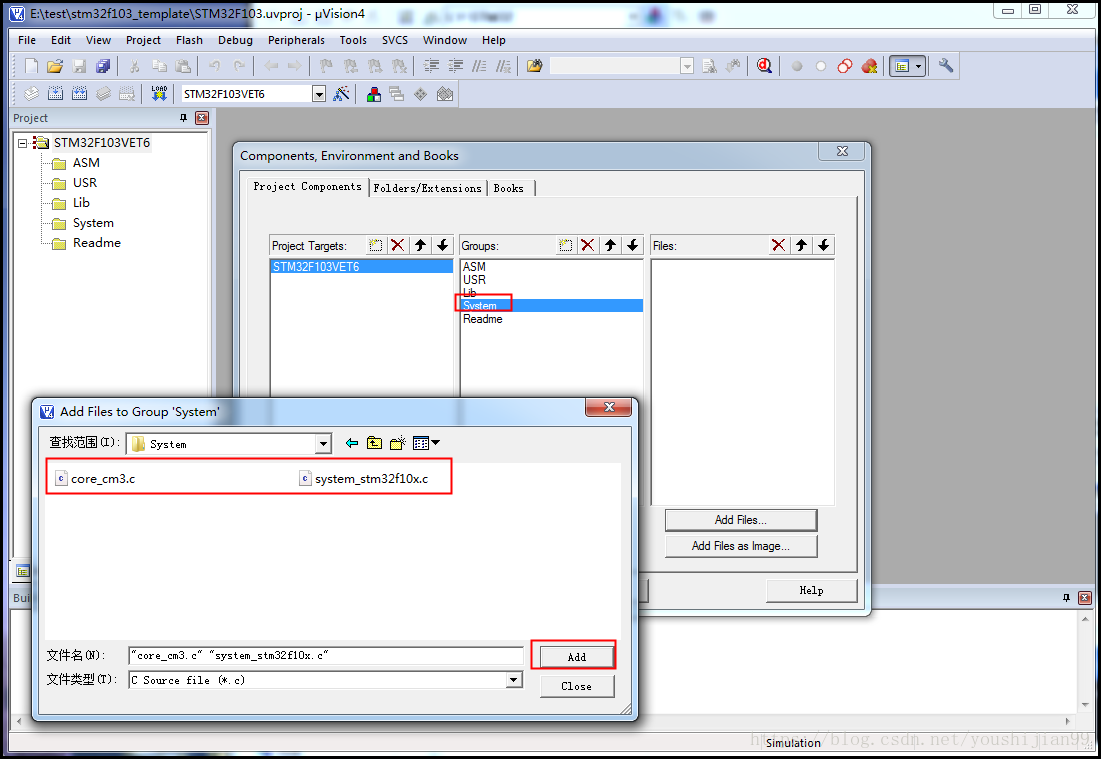
Task: Open the find text combo box dropdown
Action: pos(687,66)
